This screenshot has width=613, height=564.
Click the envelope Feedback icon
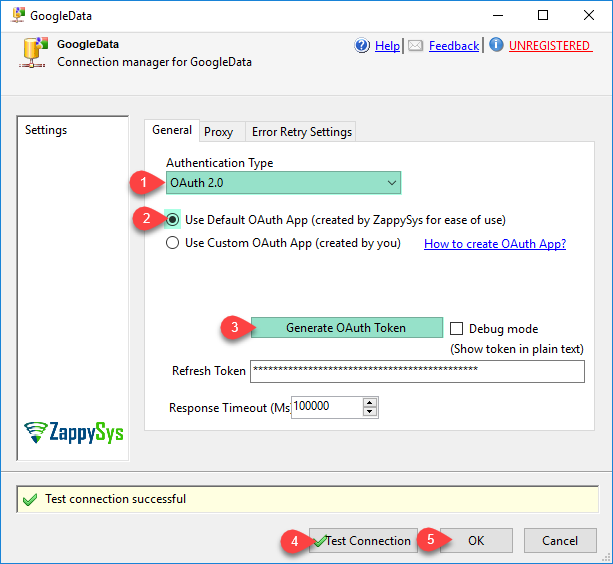point(415,46)
